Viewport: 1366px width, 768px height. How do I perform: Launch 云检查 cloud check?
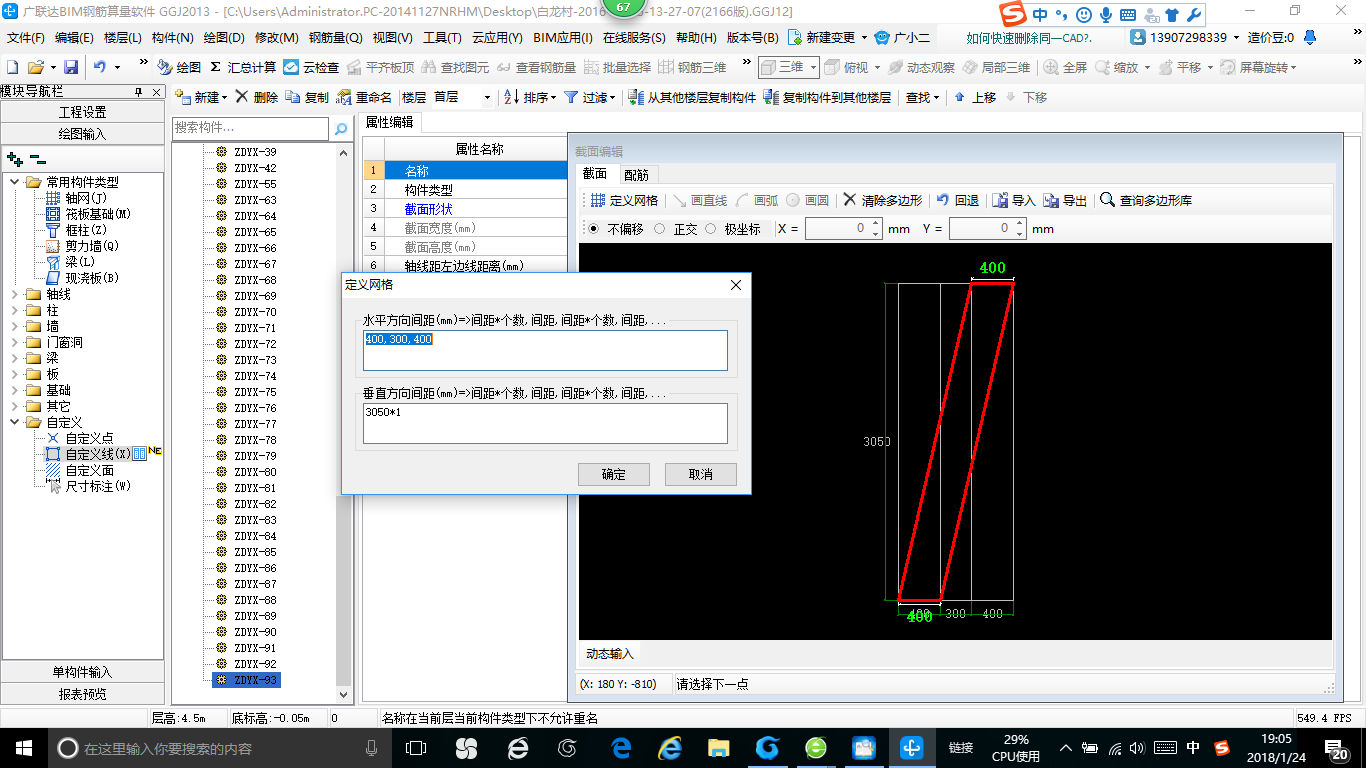click(311, 67)
